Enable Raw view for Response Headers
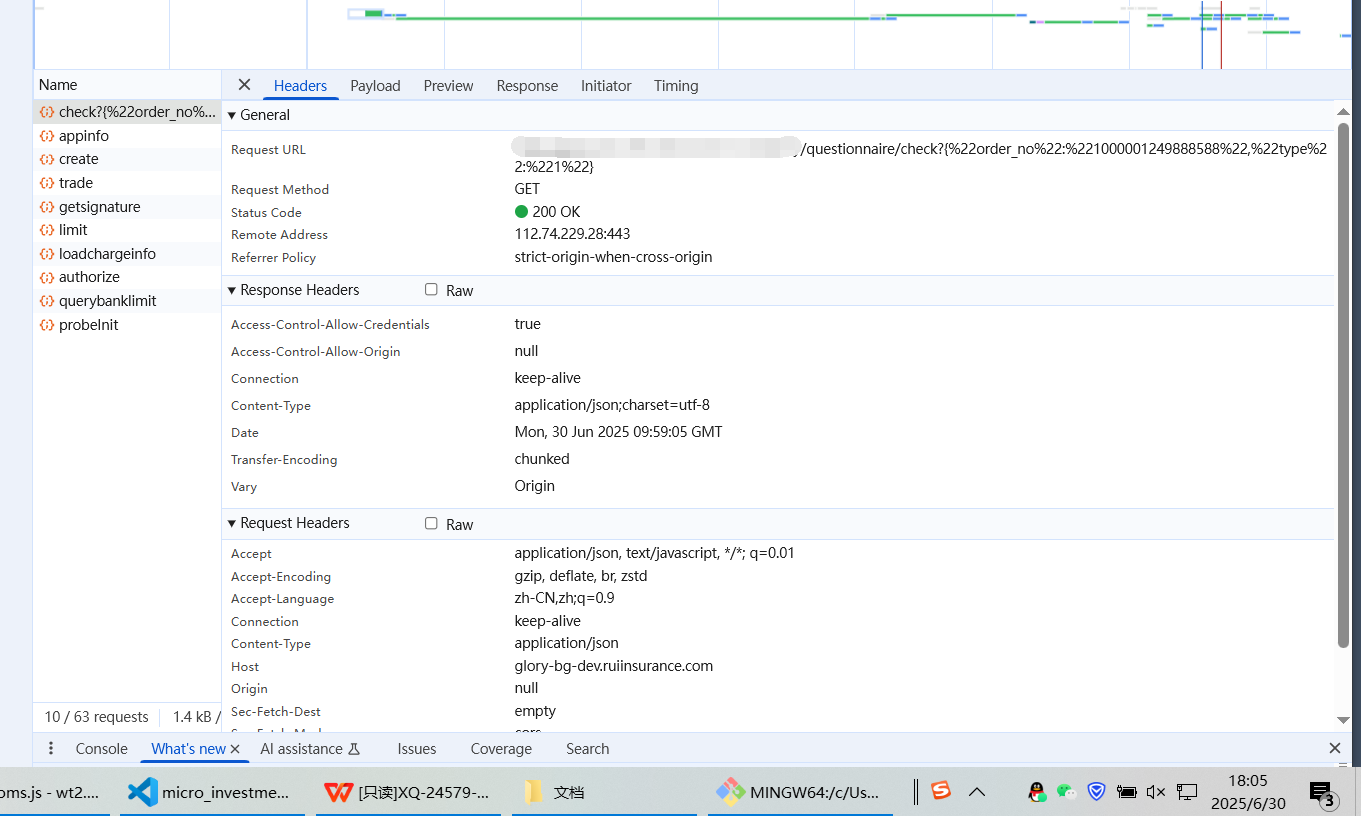 431,289
